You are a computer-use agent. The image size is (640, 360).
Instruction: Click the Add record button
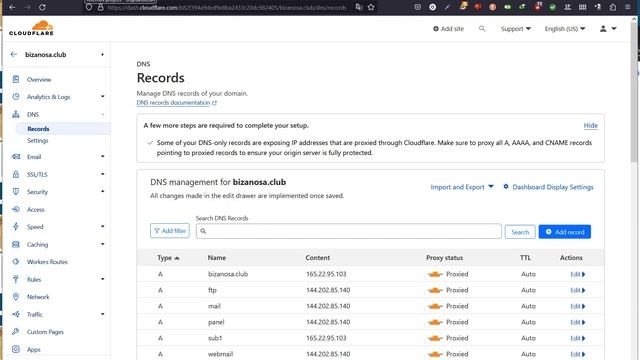pos(564,232)
